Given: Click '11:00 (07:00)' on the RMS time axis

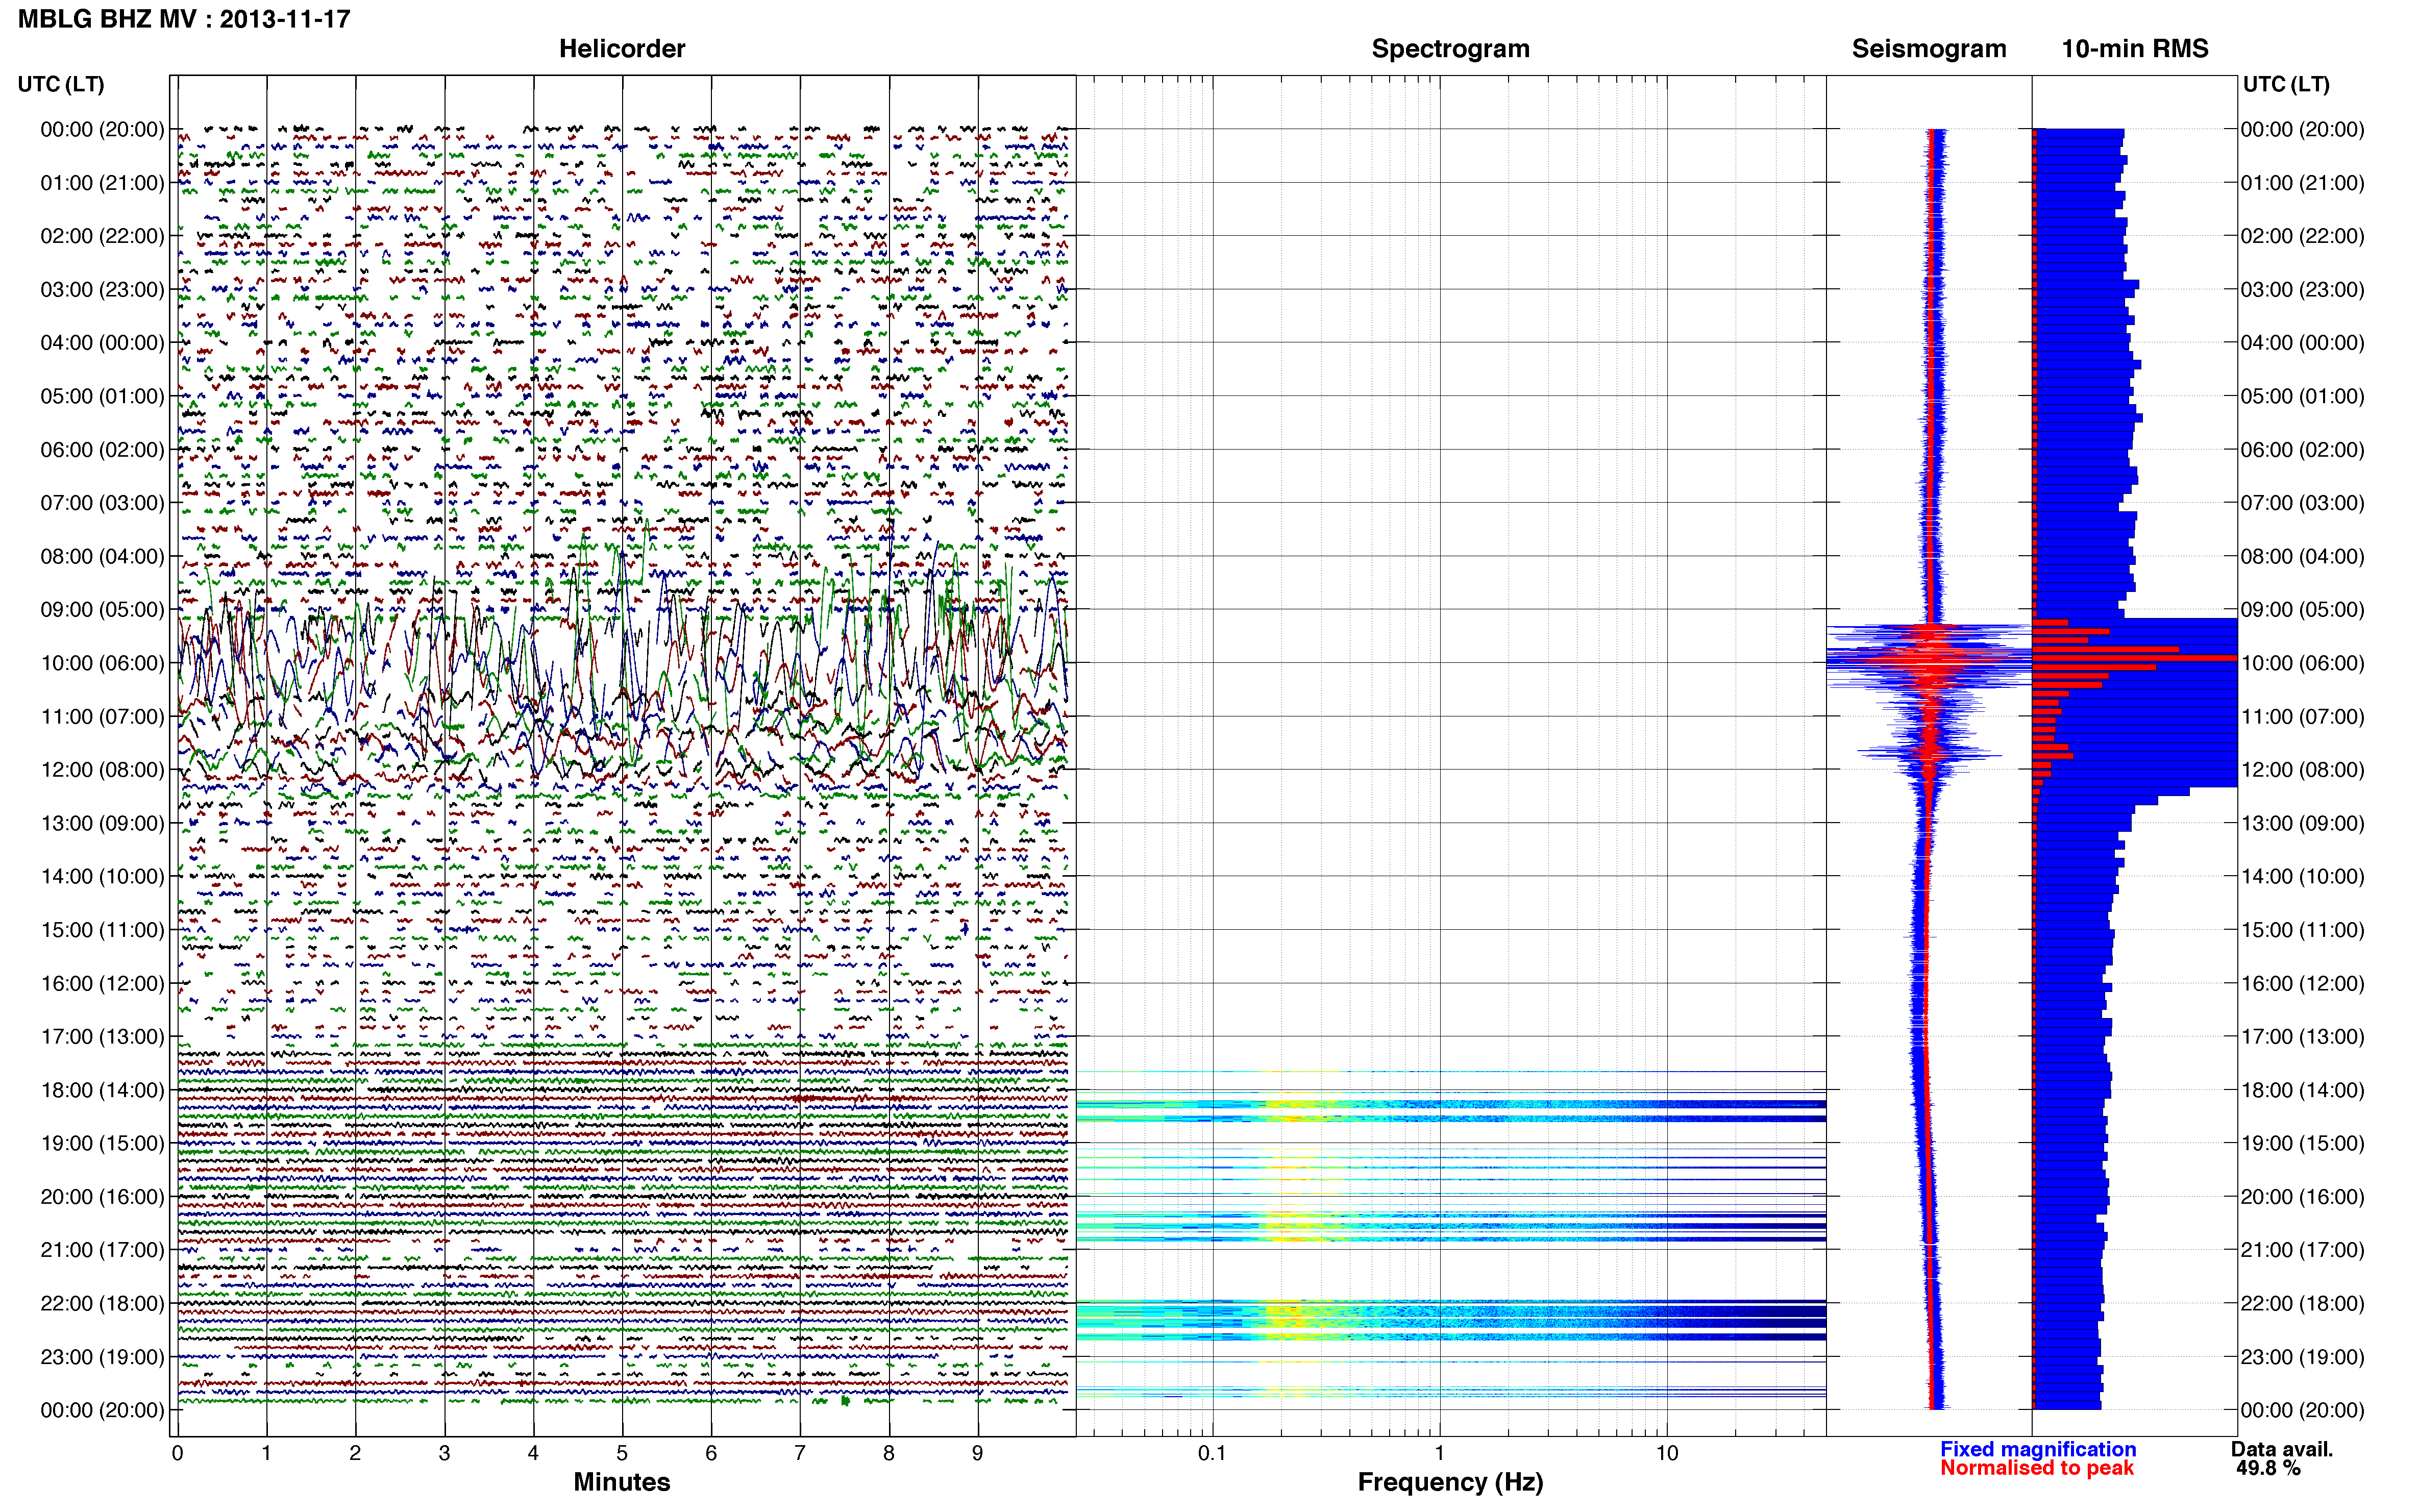Looking at the screenshot, I should tap(2302, 717).
